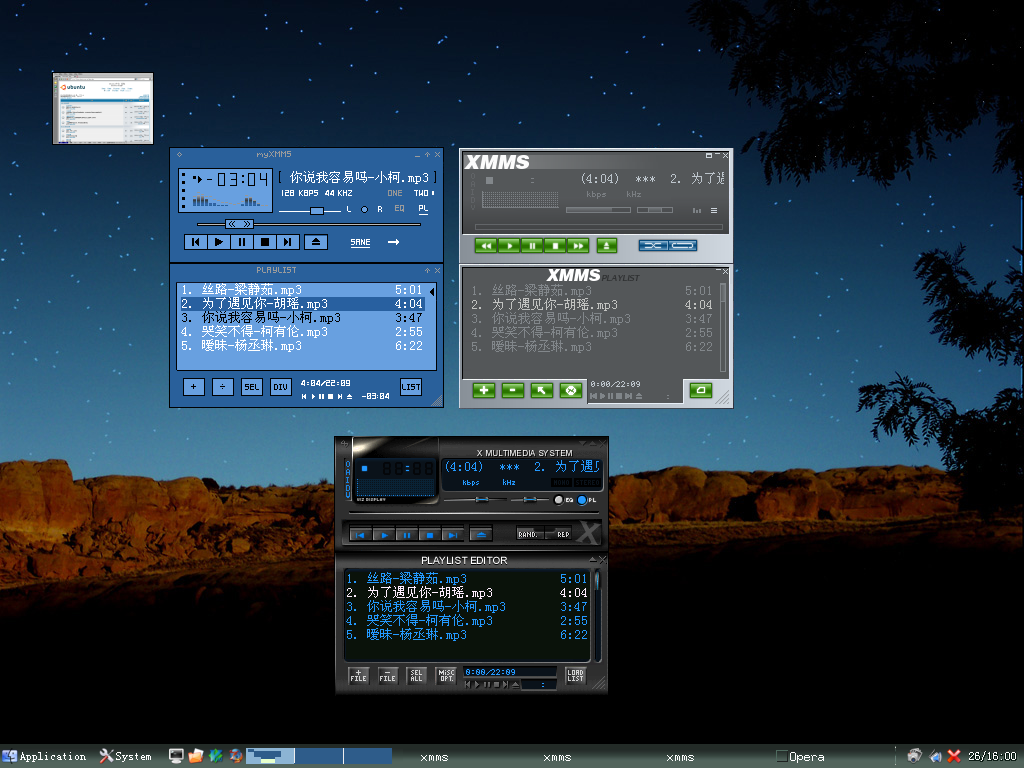Click eject button in blue myXMMS player
Image resolution: width=1024 pixels, height=768 pixels.
click(x=316, y=242)
